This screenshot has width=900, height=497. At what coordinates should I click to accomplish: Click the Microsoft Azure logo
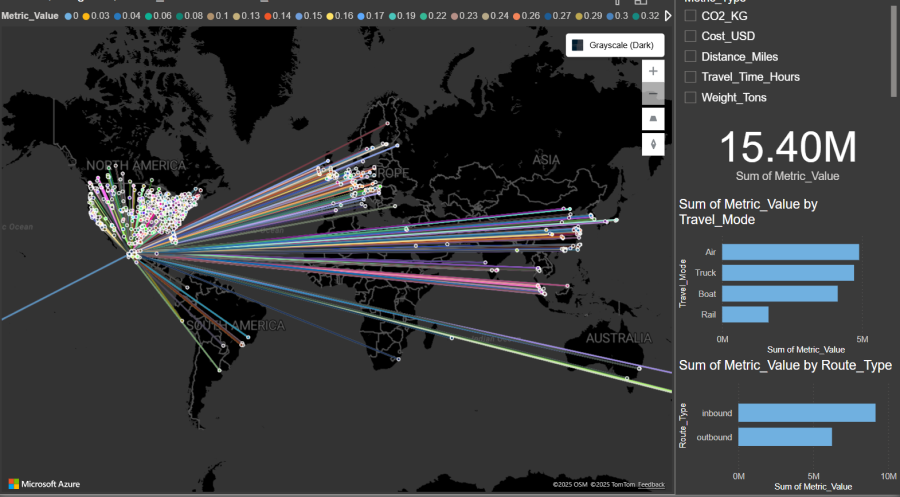(44, 484)
